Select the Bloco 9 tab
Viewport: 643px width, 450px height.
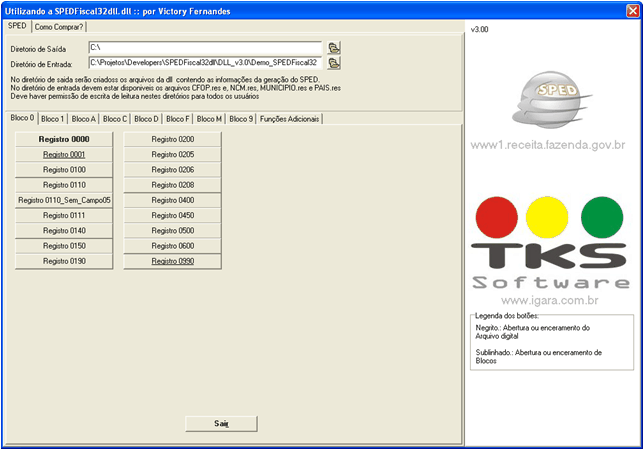(241, 119)
